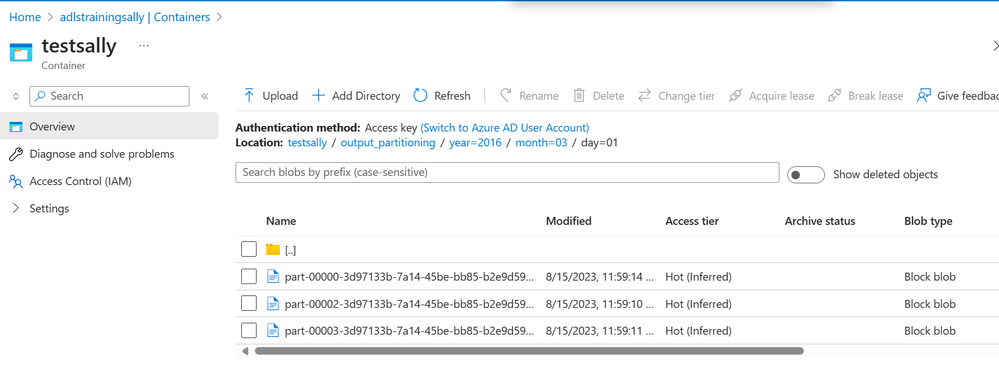The height and width of the screenshot is (390, 999).
Task: Click the Refresh circular arrow icon
Action: tap(420, 96)
